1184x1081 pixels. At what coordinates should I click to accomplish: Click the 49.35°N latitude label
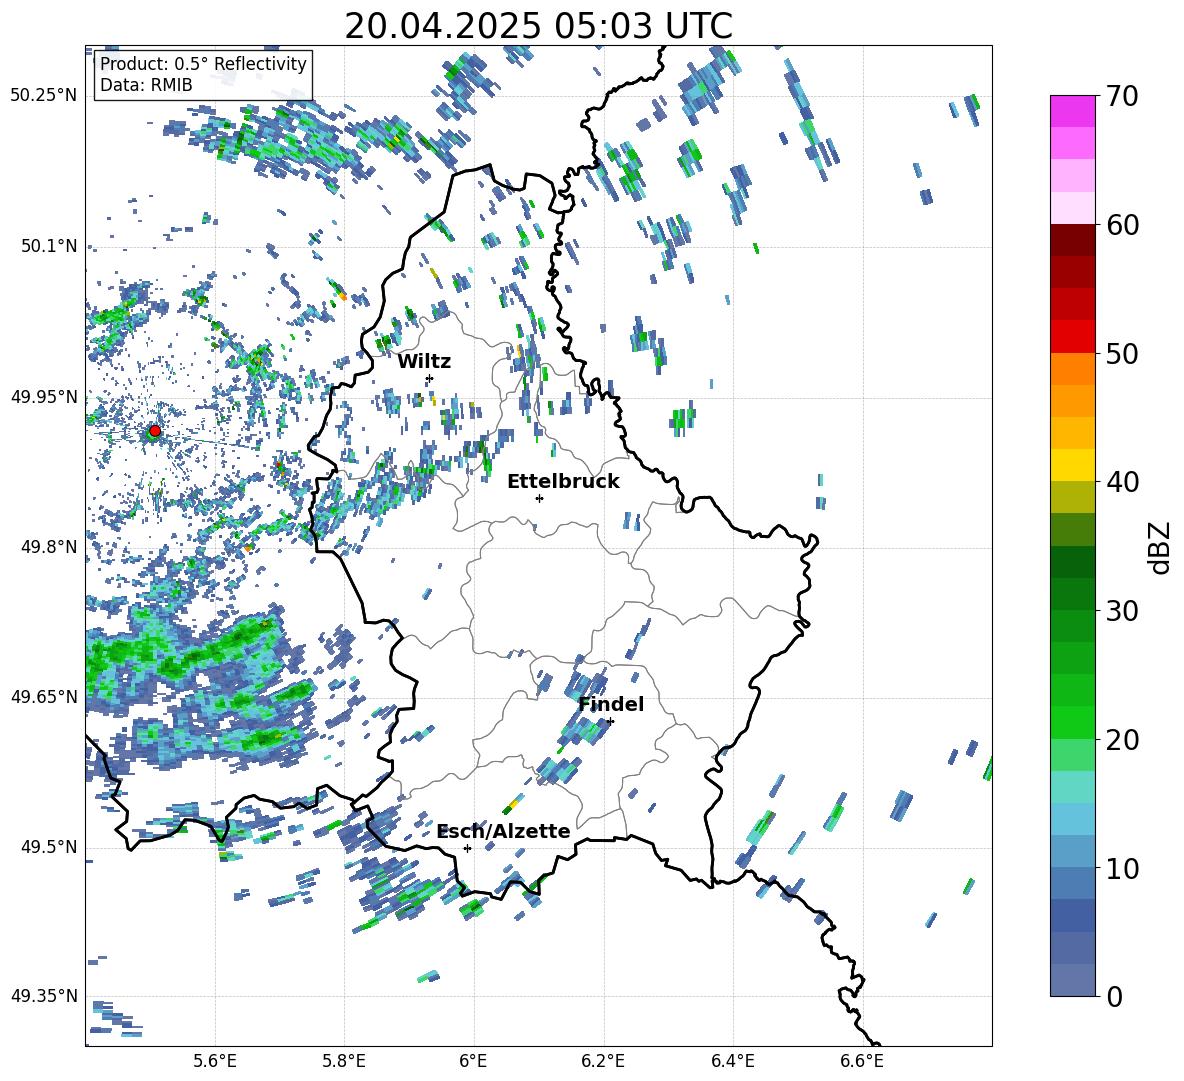[x=44, y=996]
